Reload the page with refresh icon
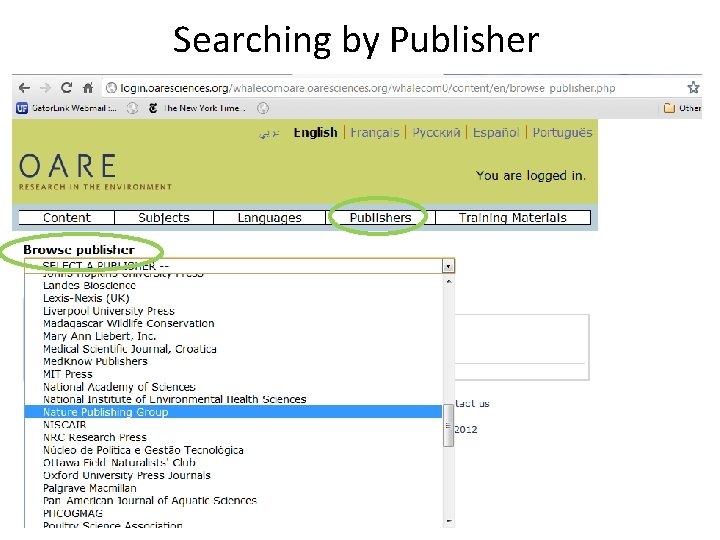Viewport: 720px width, 540px height. click(x=67, y=87)
